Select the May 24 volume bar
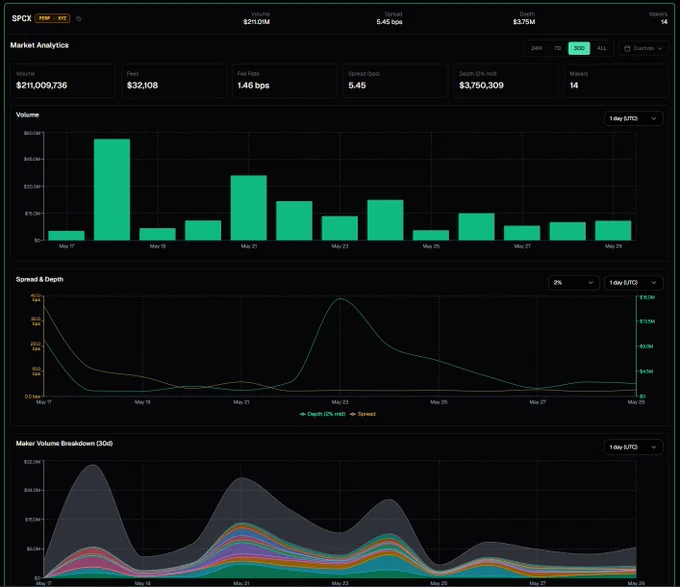Image resolution: width=680 pixels, height=587 pixels. point(385,220)
